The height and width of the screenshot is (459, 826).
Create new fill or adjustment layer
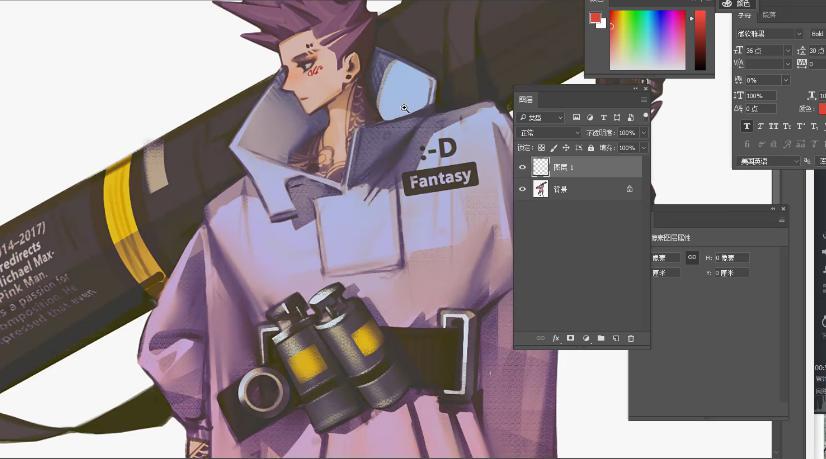click(586, 338)
